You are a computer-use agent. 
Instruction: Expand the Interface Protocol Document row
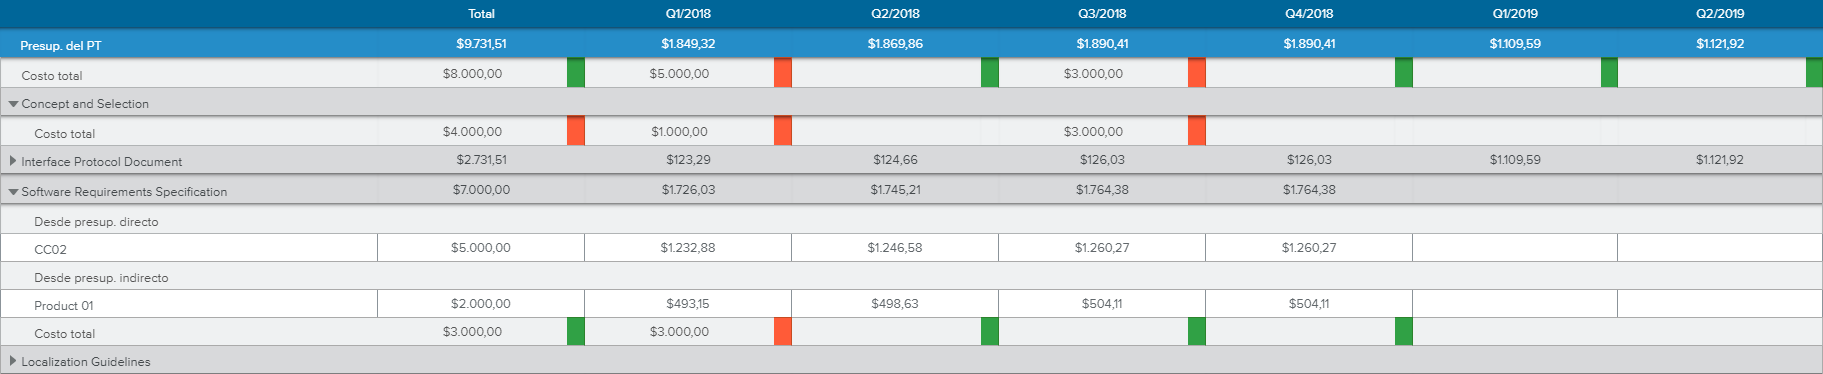13,161
